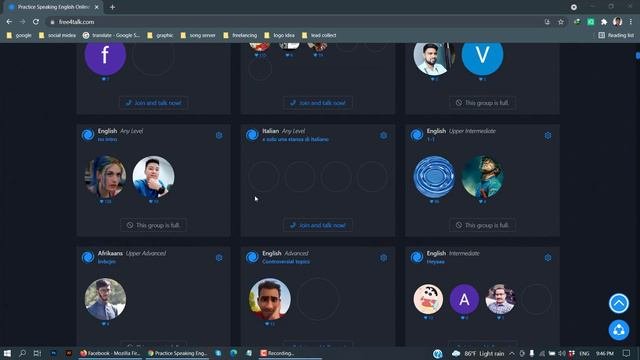This screenshot has width=640, height=360.
Task: Open settings gear of Italian Any Level group
Action: (x=384, y=135)
